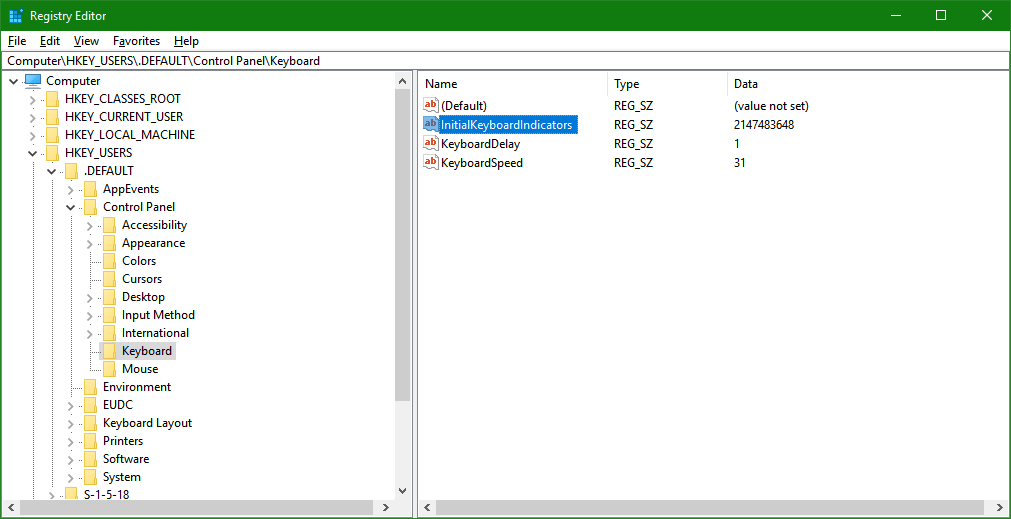The image size is (1011, 519).
Task: Click the KeyboardSpeed data value 31
Action: [x=740, y=163]
